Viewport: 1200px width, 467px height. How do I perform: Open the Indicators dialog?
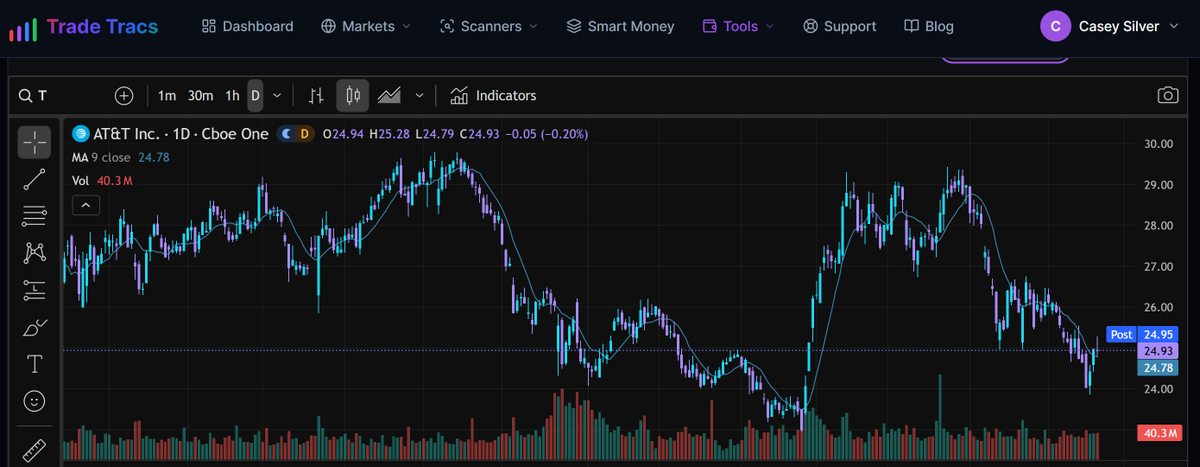pyautogui.click(x=493, y=96)
